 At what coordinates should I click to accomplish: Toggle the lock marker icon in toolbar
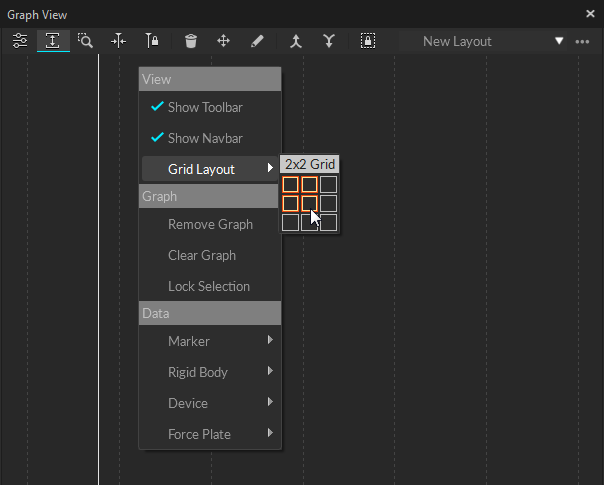pos(152,41)
